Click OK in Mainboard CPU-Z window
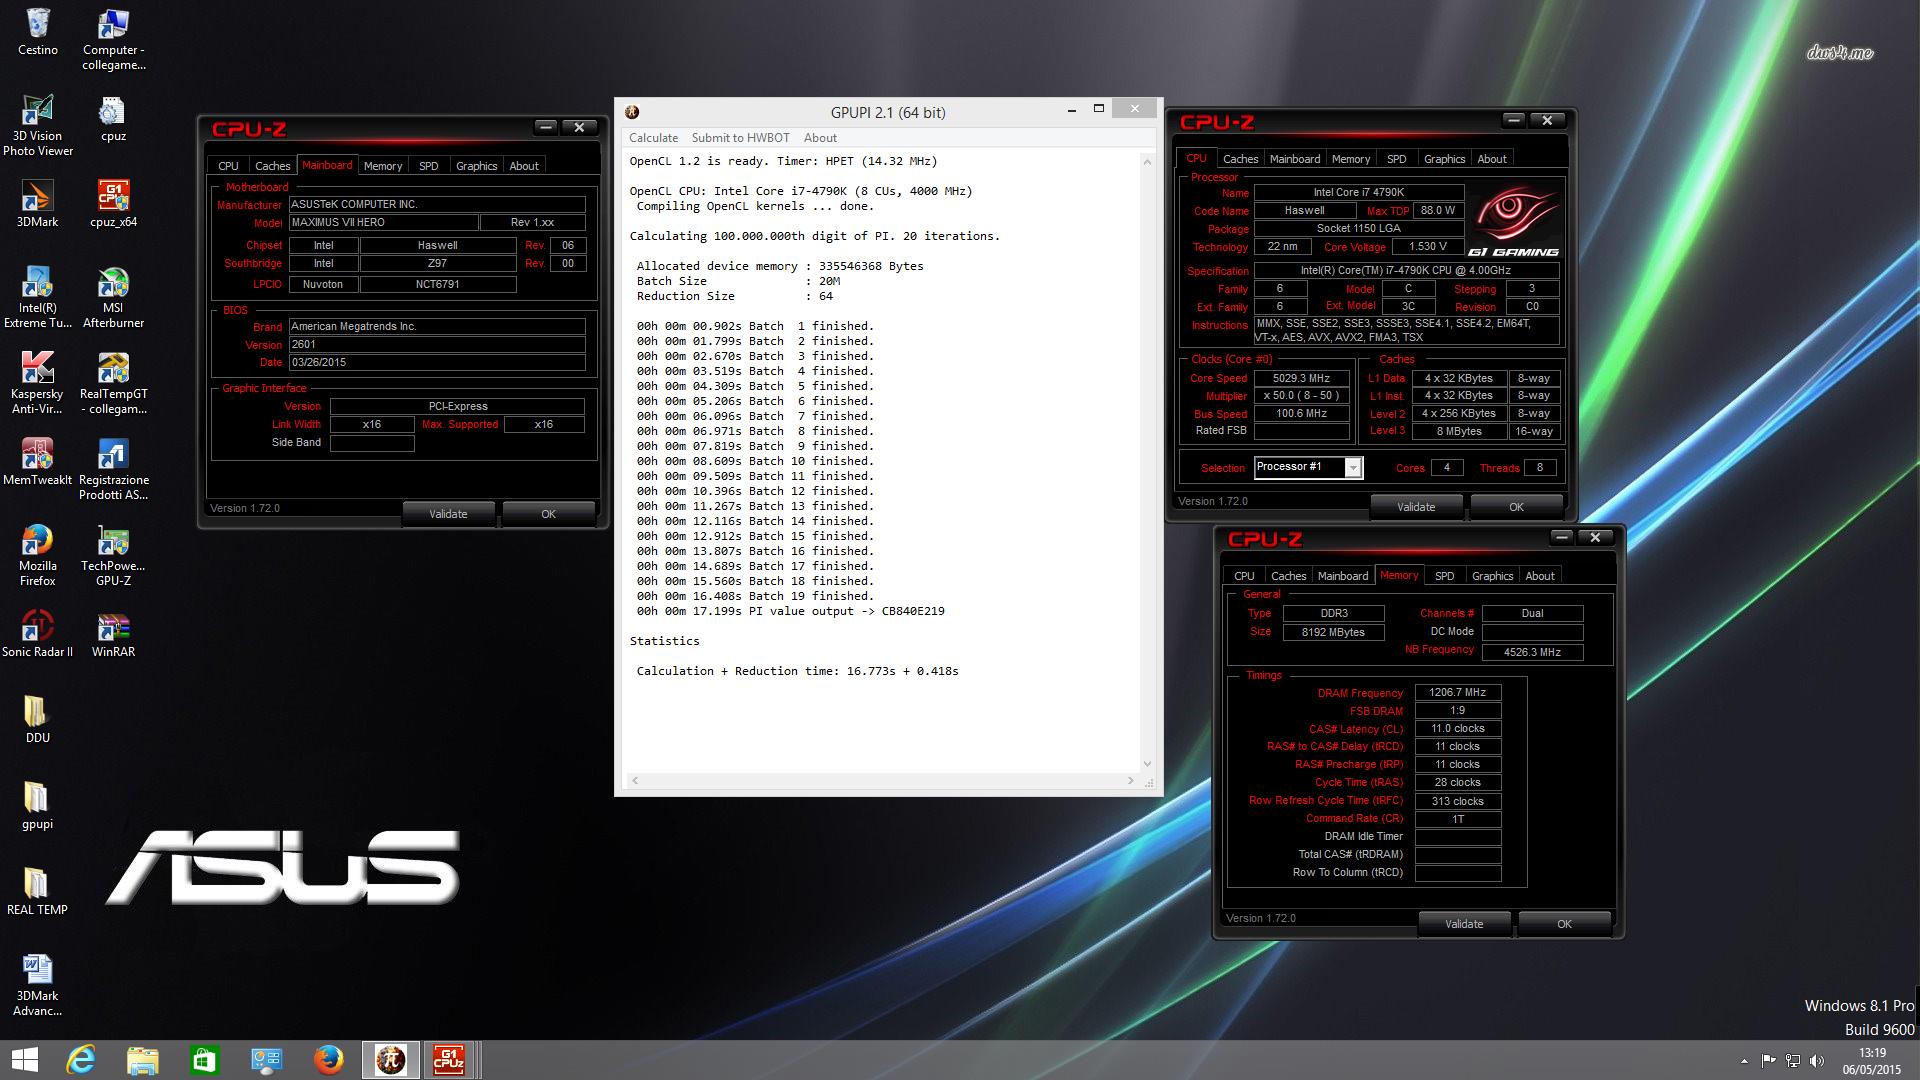Screen dimensions: 1920x1080 (548, 514)
